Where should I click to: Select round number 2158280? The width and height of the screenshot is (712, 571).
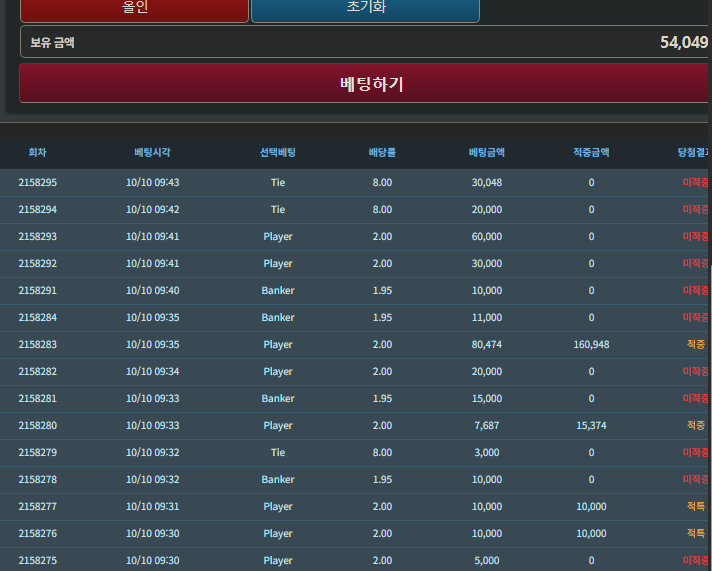point(38,426)
